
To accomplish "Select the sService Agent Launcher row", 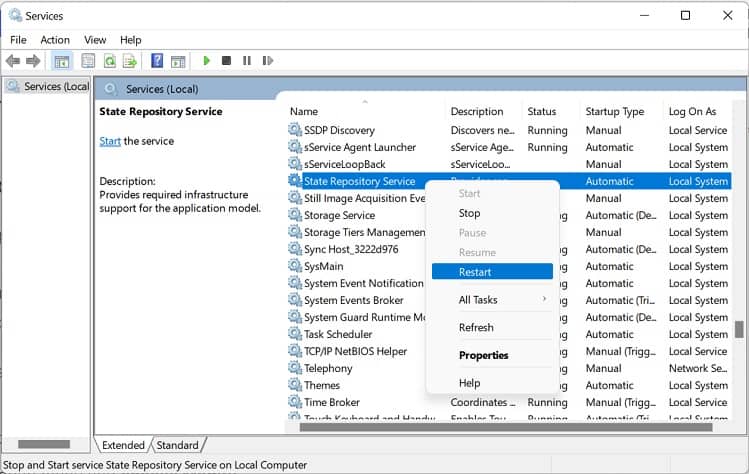I will click(509, 147).
